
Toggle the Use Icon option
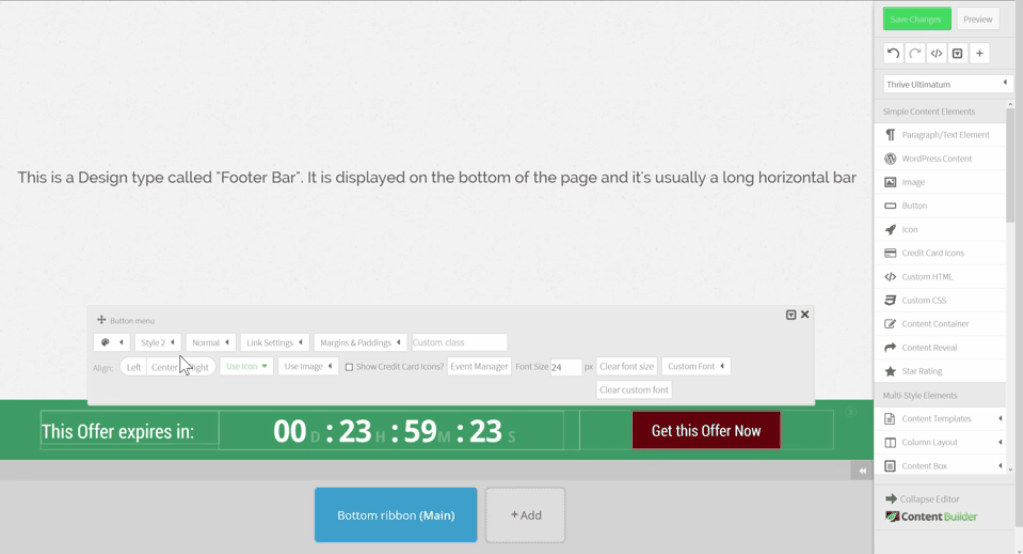(246, 367)
